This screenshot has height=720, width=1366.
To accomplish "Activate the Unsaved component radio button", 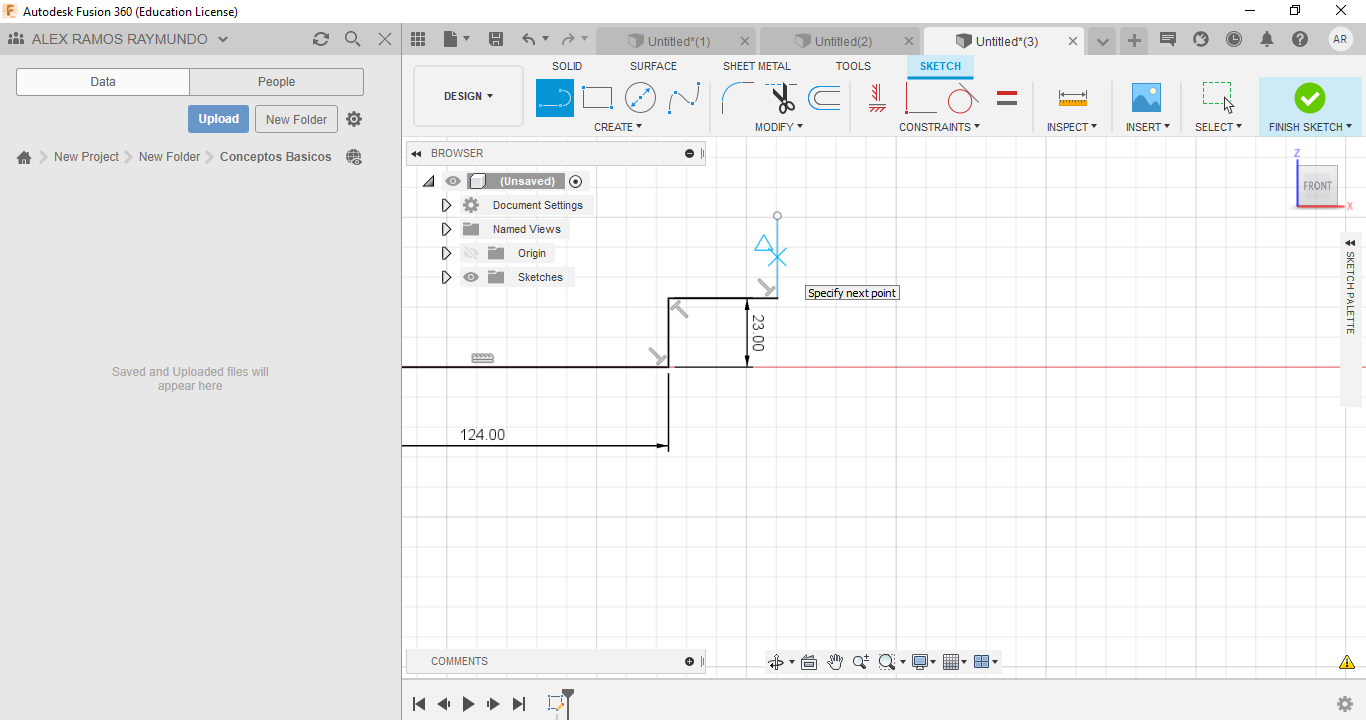I will [x=575, y=181].
